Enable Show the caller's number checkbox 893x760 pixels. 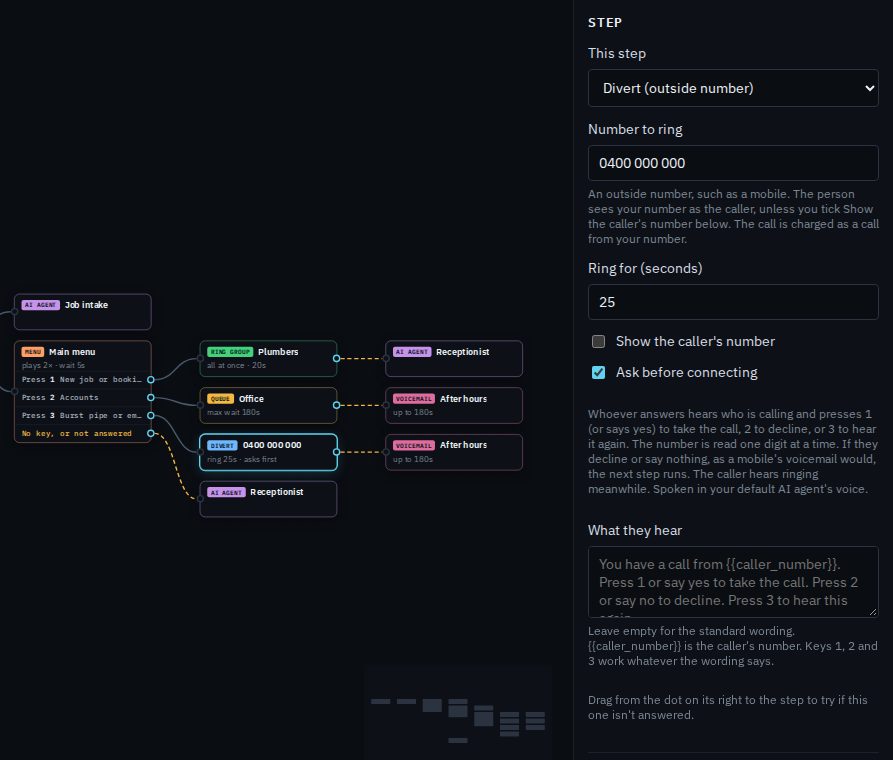[598, 341]
